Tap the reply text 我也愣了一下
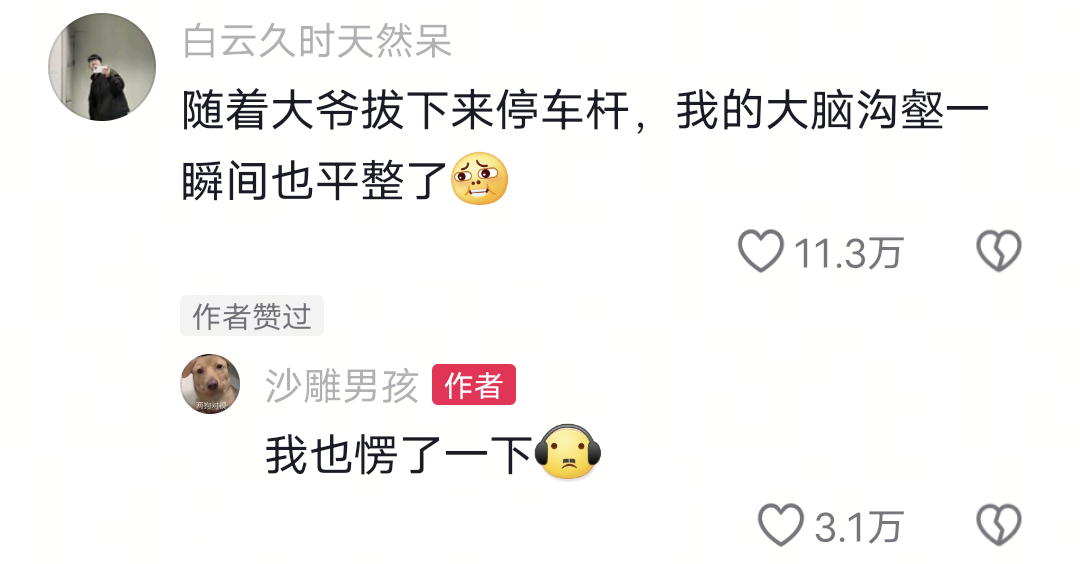This screenshot has height=564, width=1080. [x=399, y=456]
